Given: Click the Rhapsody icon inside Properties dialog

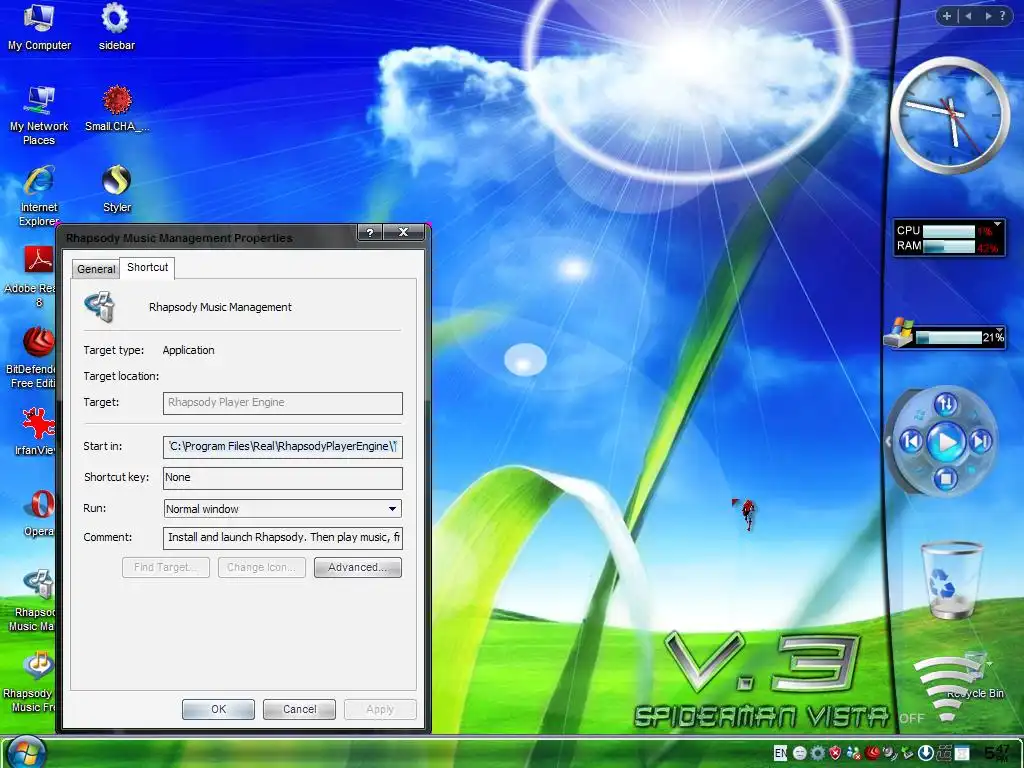Looking at the screenshot, I should click(100, 306).
